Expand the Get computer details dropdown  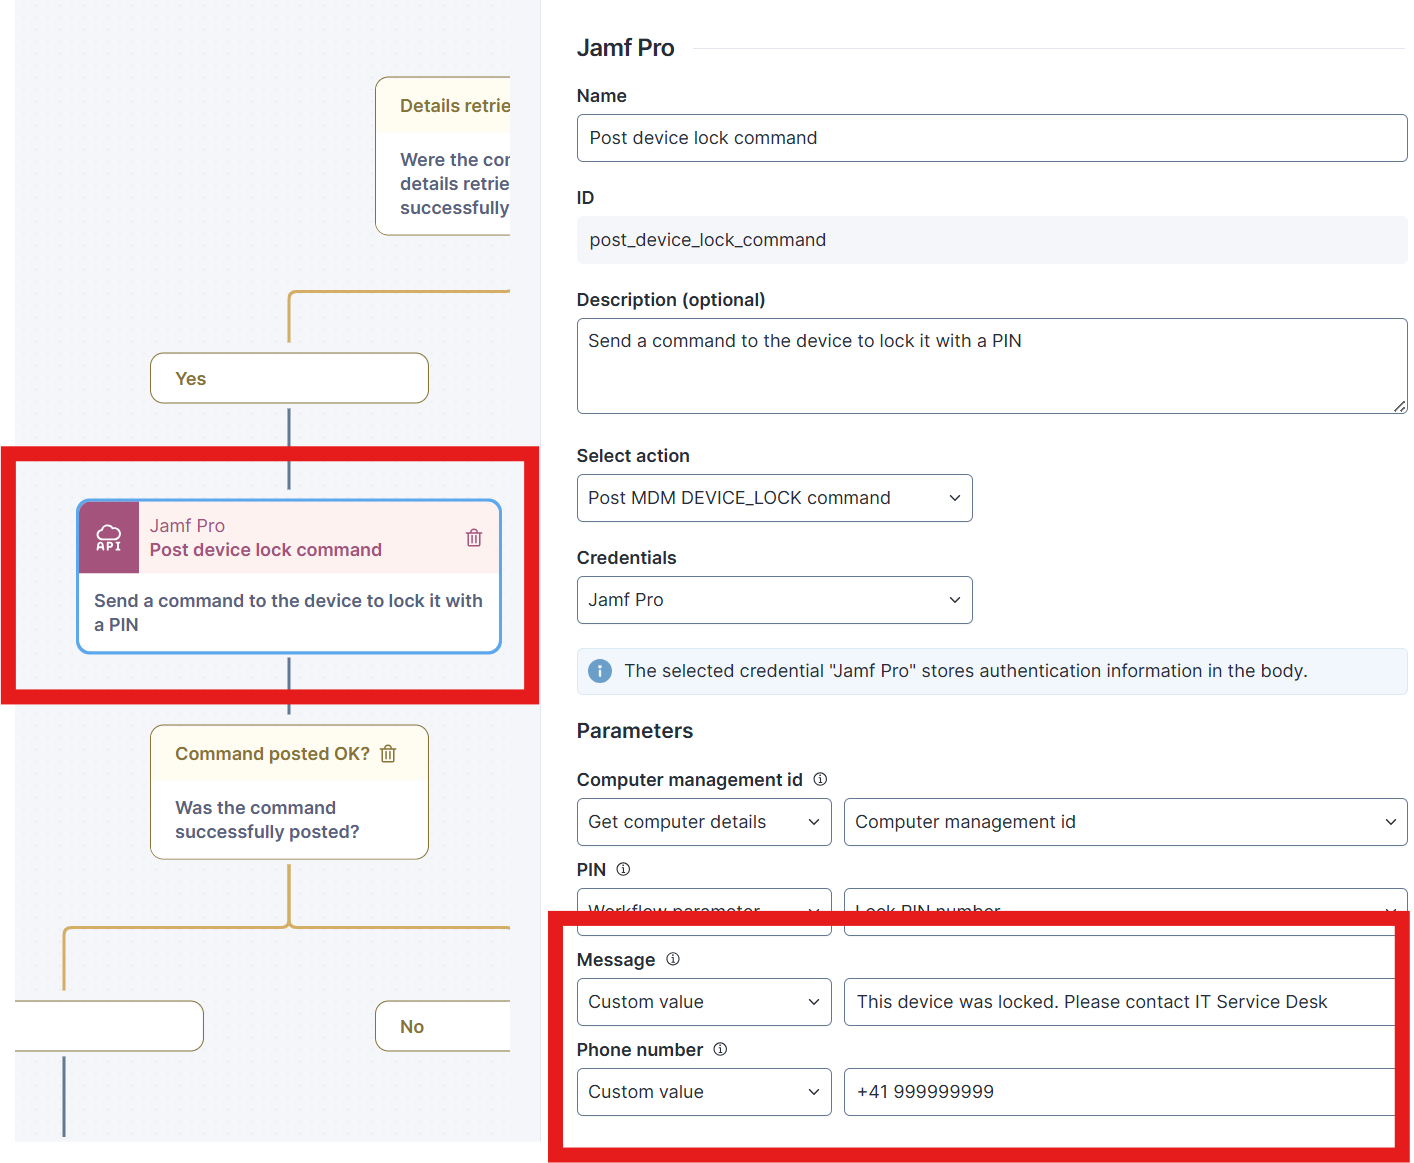[703, 822]
